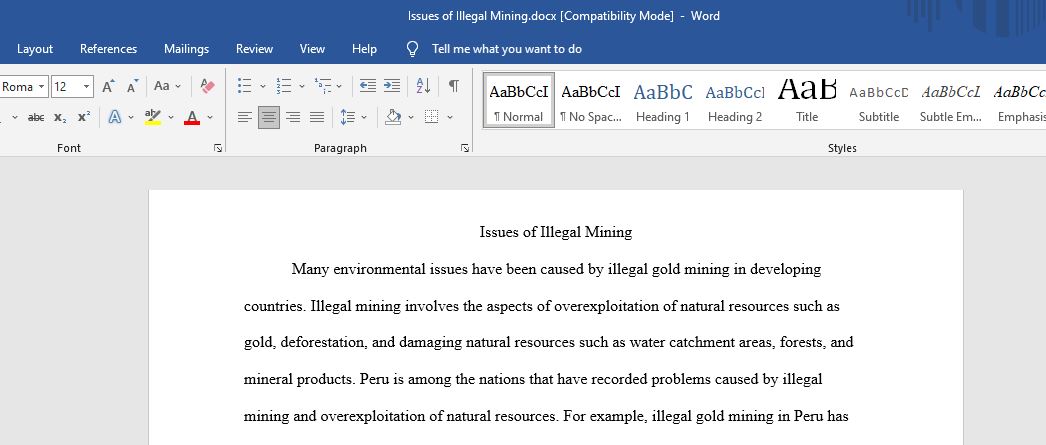Open Text Effects dropdown arrow
This screenshot has width=1046, height=445.
click(x=131, y=117)
